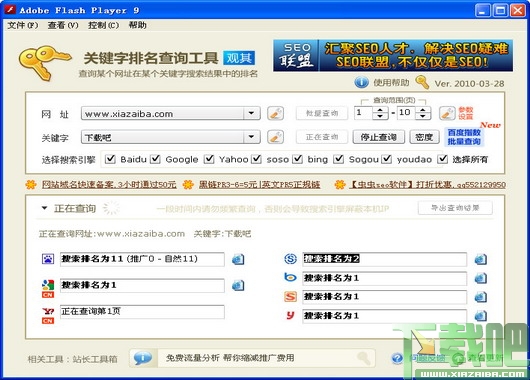
Task: Decrease the end page value from 10
Action: pos(423,116)
